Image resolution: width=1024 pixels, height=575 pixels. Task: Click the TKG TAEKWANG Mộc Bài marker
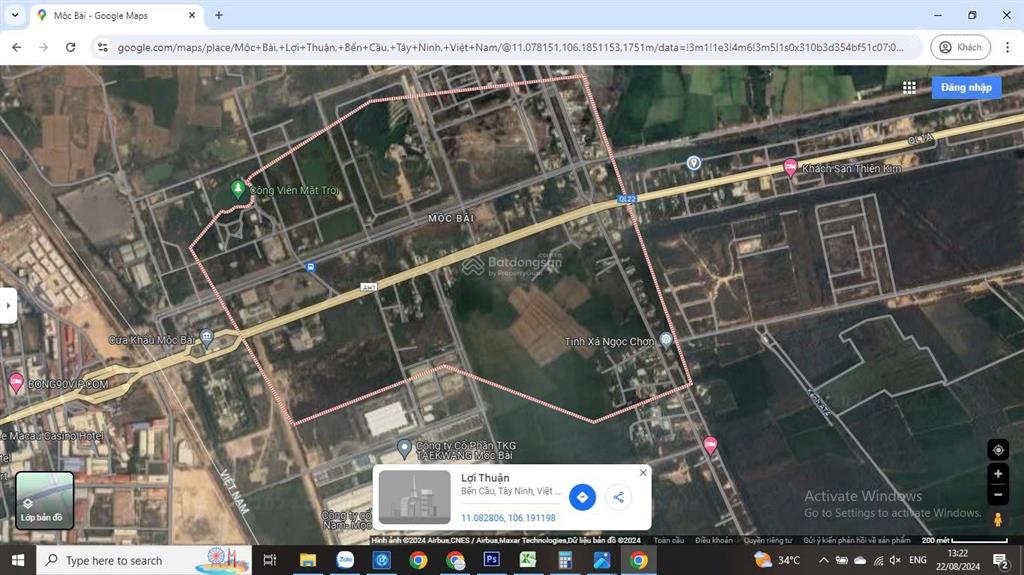[404, 448]
